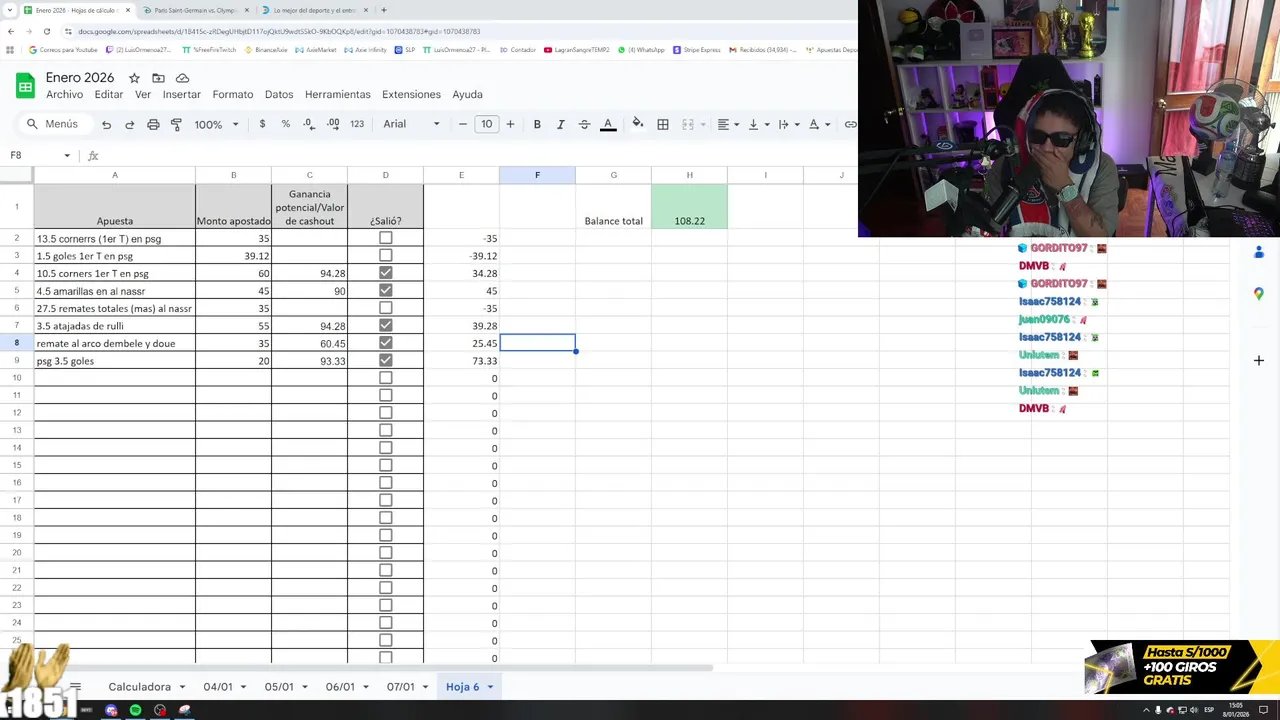The image size is (1280, 720).
Task: Check the 27.5 remates totales row box
Action: [x=385, y=308]
